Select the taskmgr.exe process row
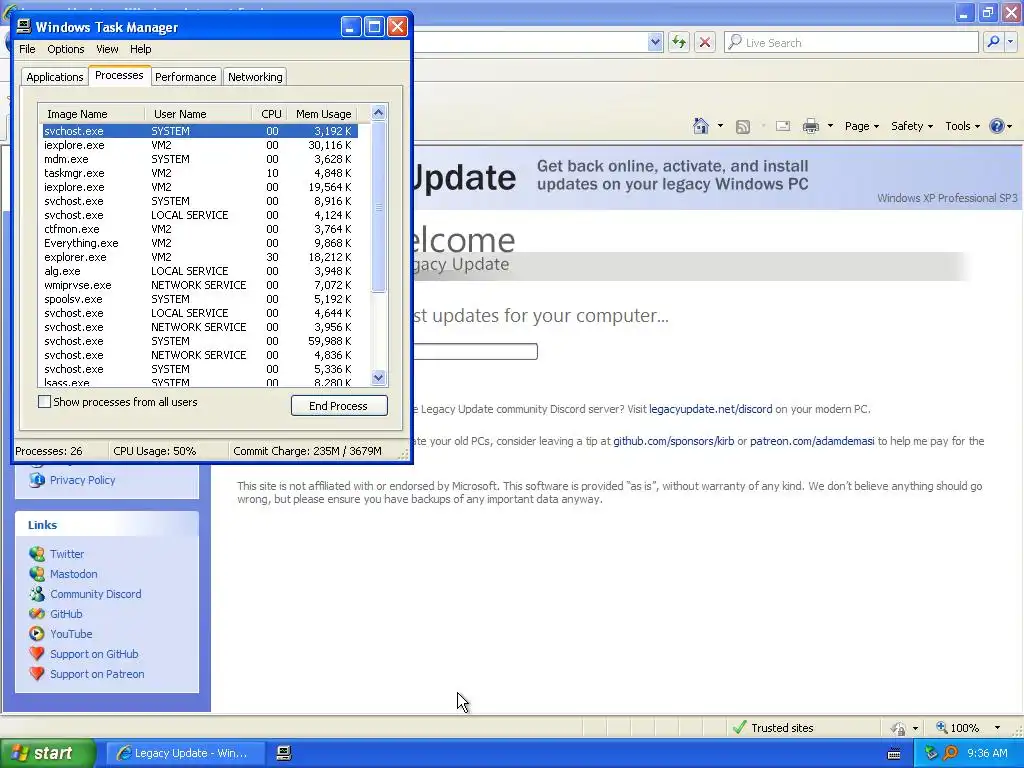 click(200, 173)
